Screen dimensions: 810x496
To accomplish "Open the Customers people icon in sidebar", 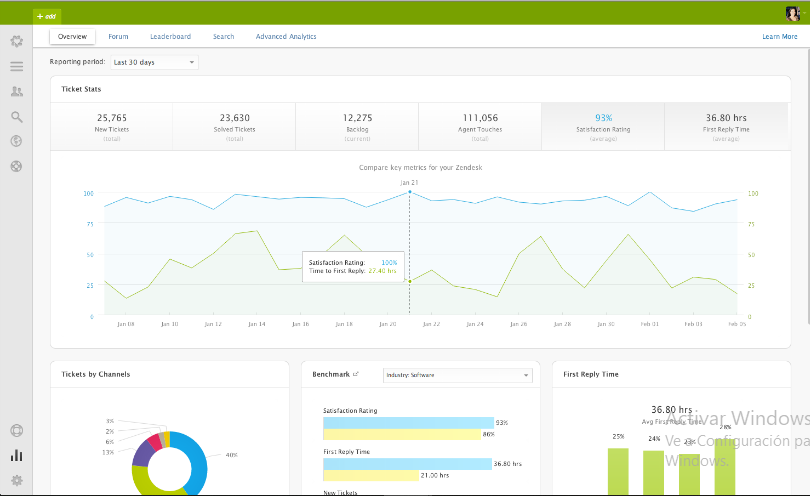I will 16,91.
